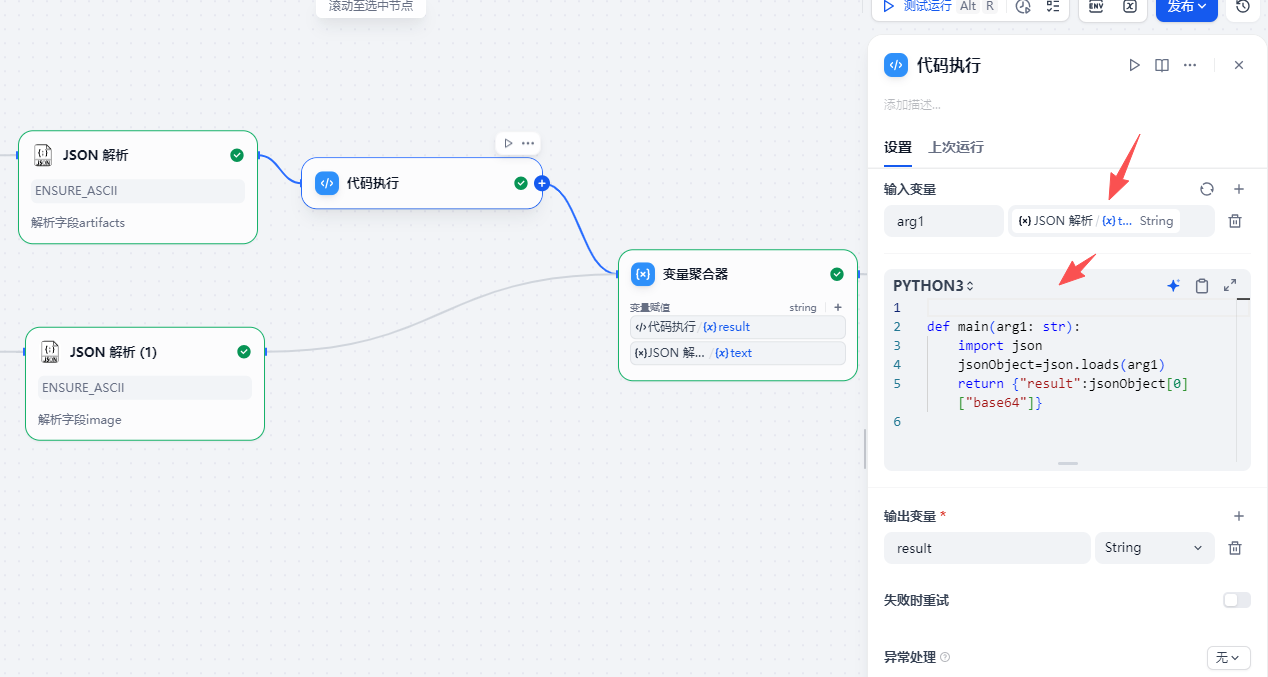The image size is (1268, 677).
Task: Close the 代码执行 settings panel
Action: (1239, 65)
